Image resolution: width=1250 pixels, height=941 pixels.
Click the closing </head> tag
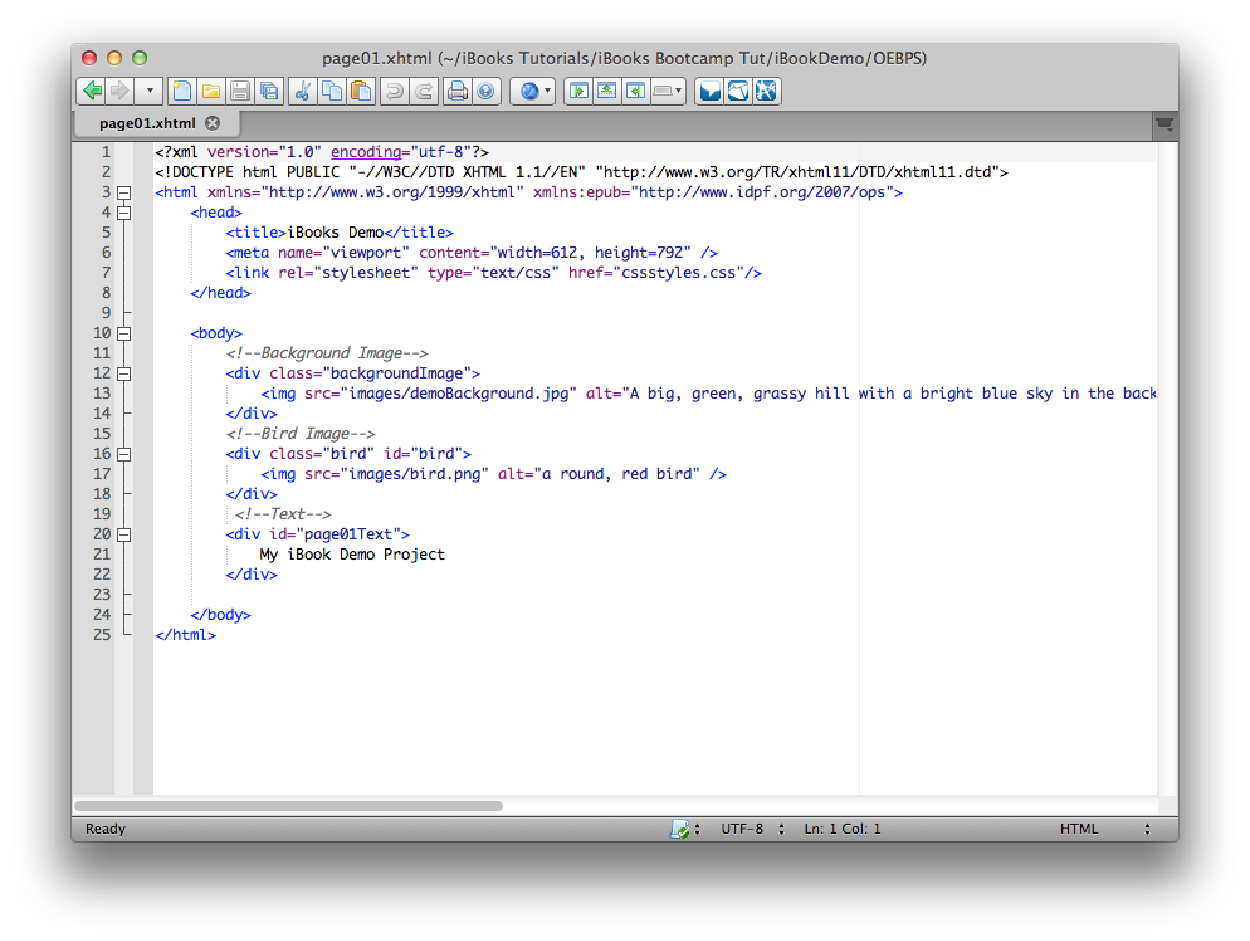(x=221, y=293)
